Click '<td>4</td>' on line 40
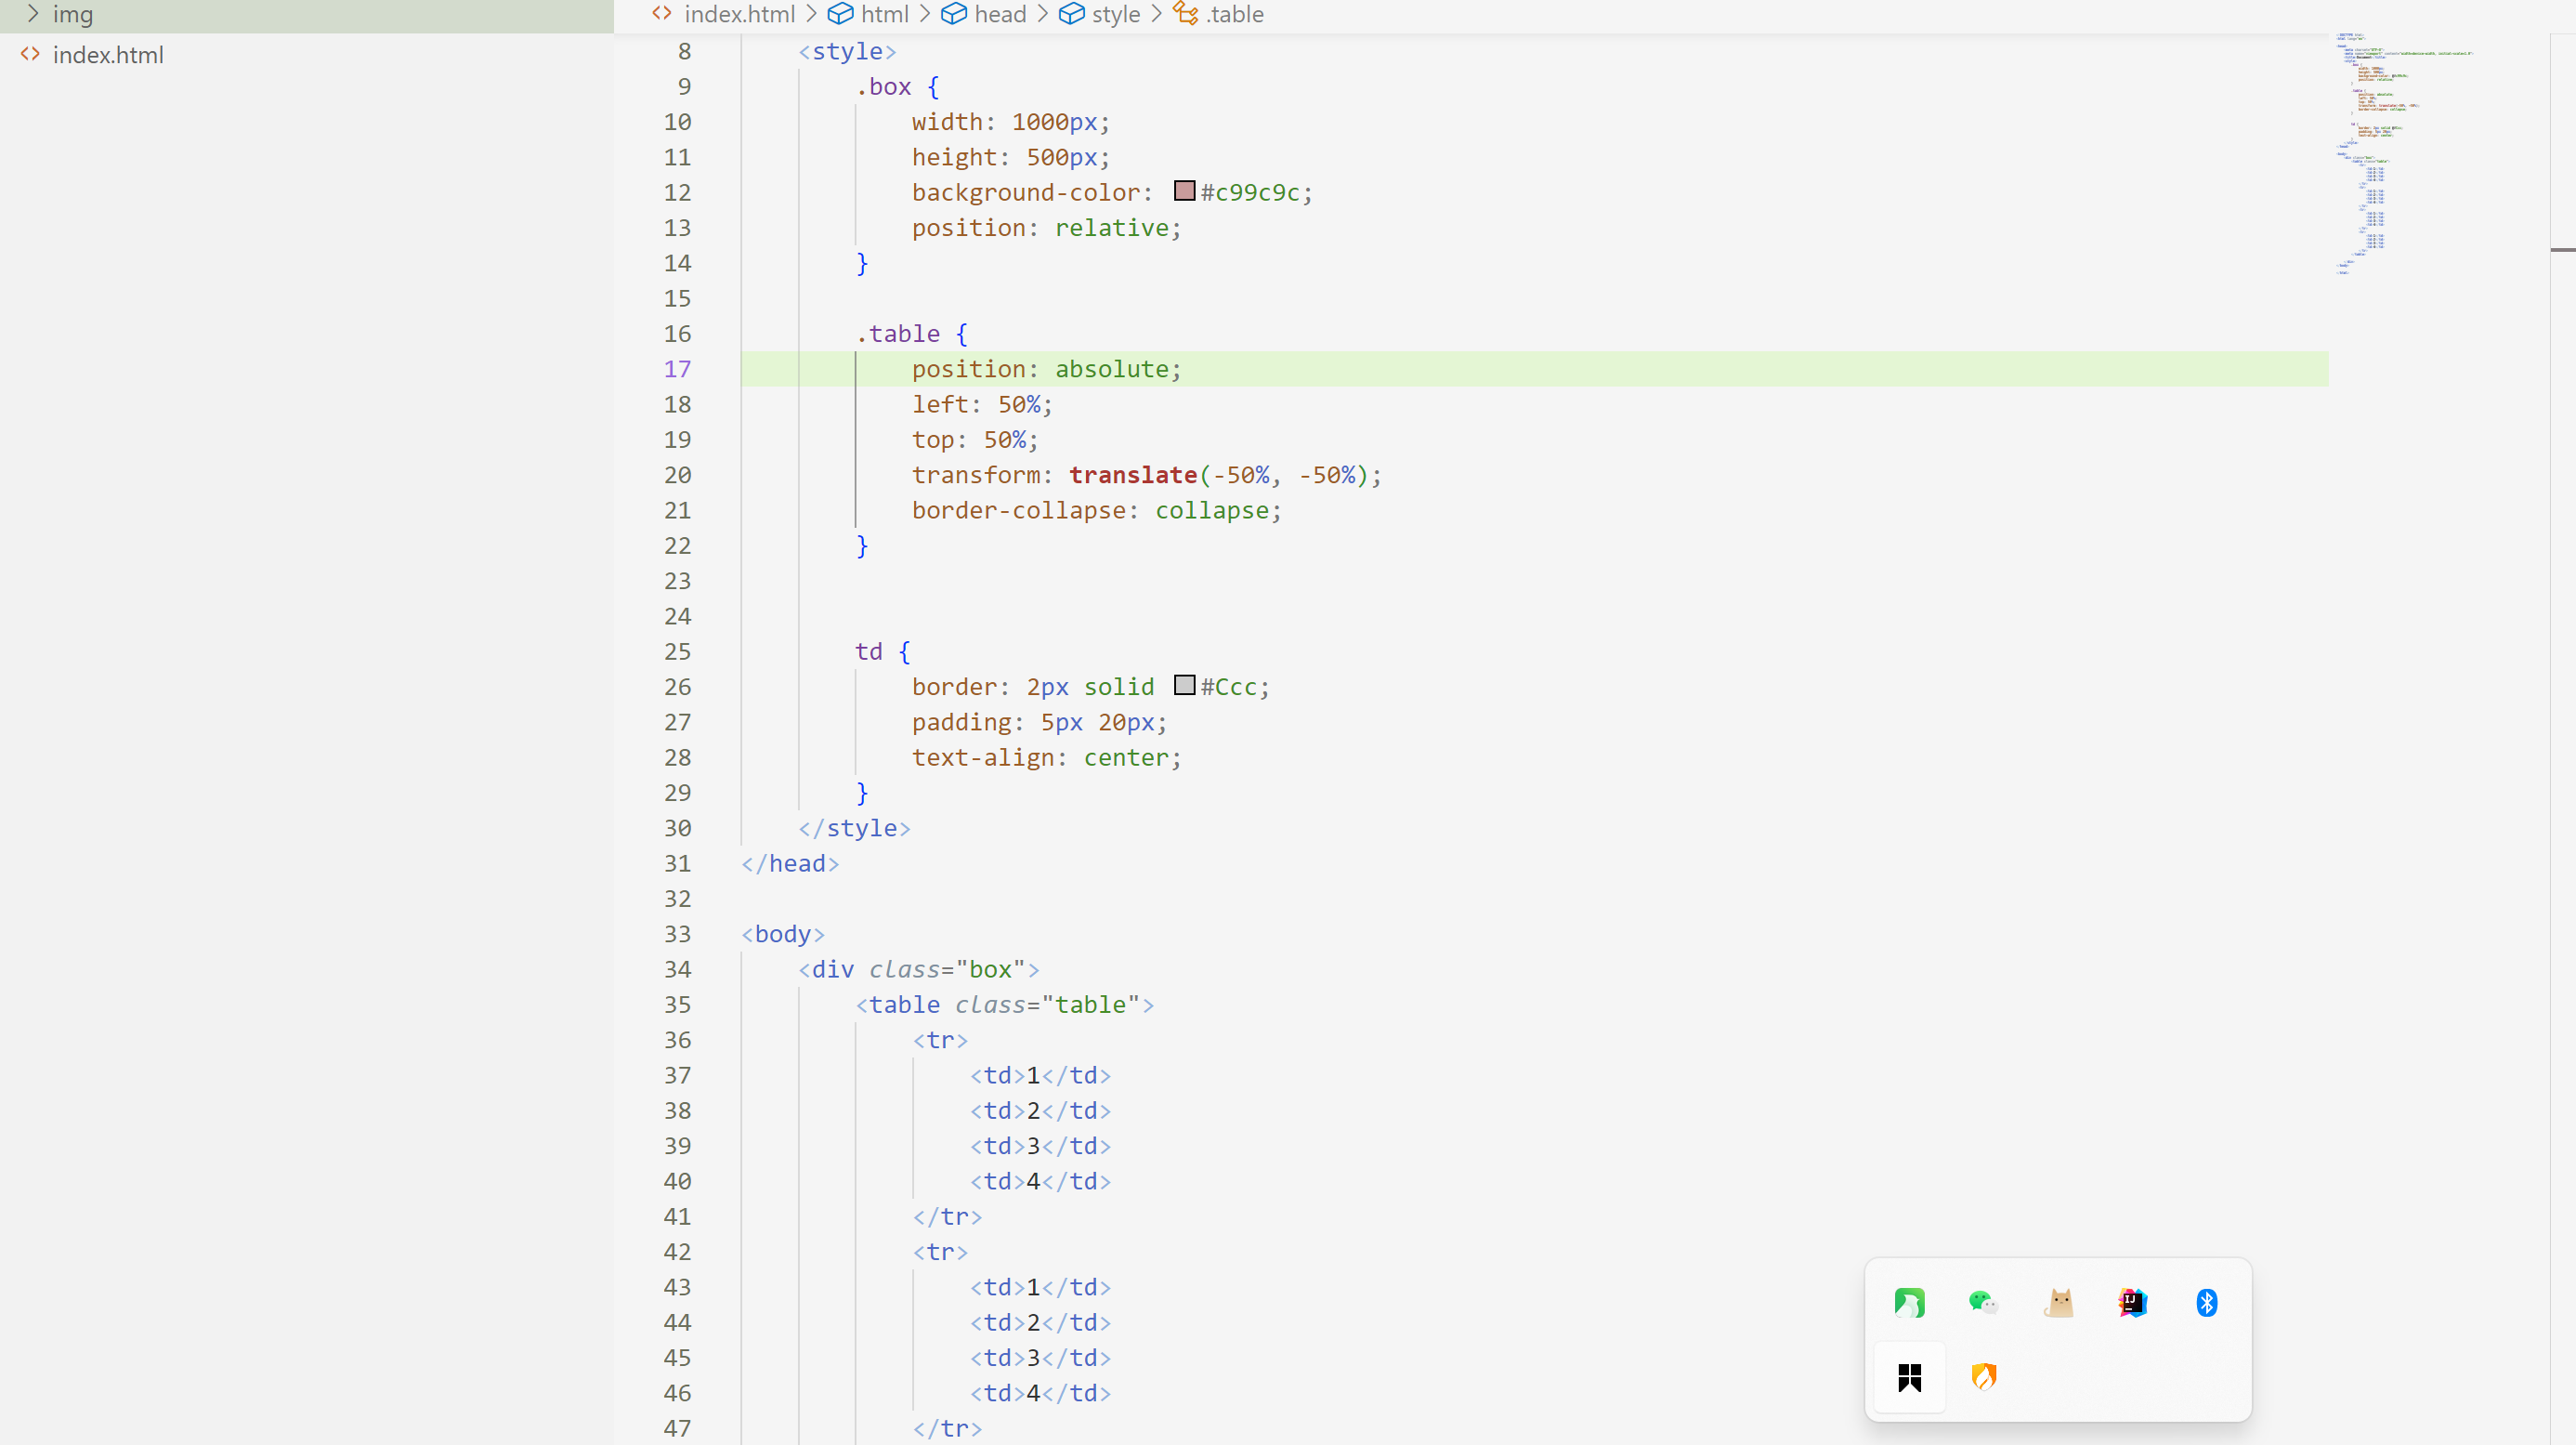2576x1445 pixels. point(1040,1182)
